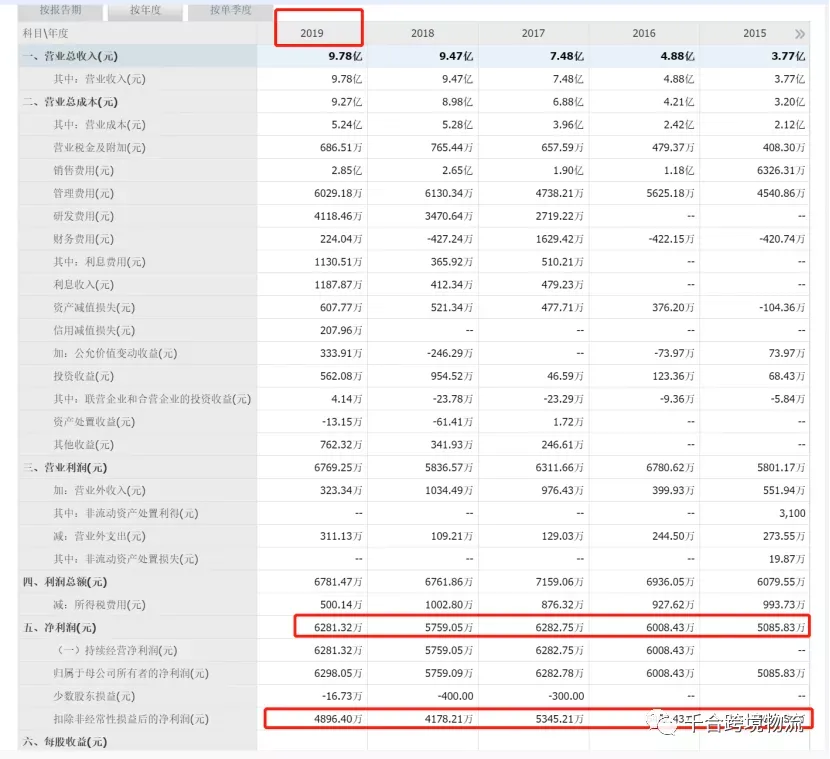The width and height of the screenshot is (830, 759).
Task: Click the 207.96万 credit impairment value
Action: [x=341, y=330]
